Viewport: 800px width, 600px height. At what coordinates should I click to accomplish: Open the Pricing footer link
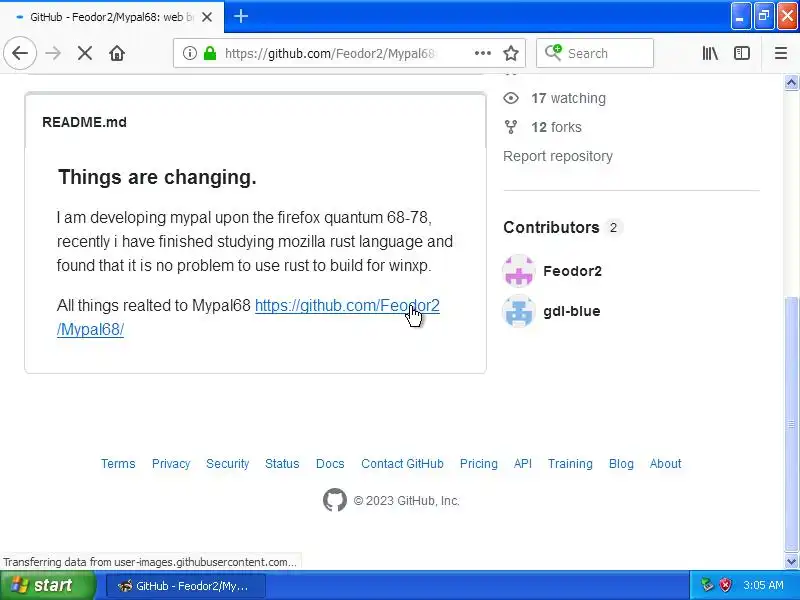(x=479, y=463)
